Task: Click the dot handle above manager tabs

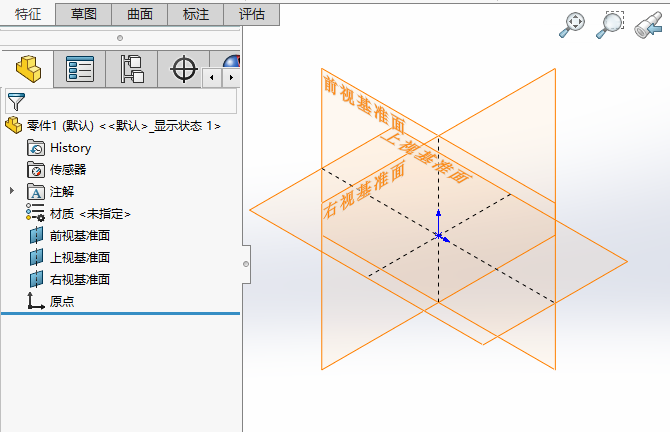Action: pyautogui.click(x=120, y=38)
